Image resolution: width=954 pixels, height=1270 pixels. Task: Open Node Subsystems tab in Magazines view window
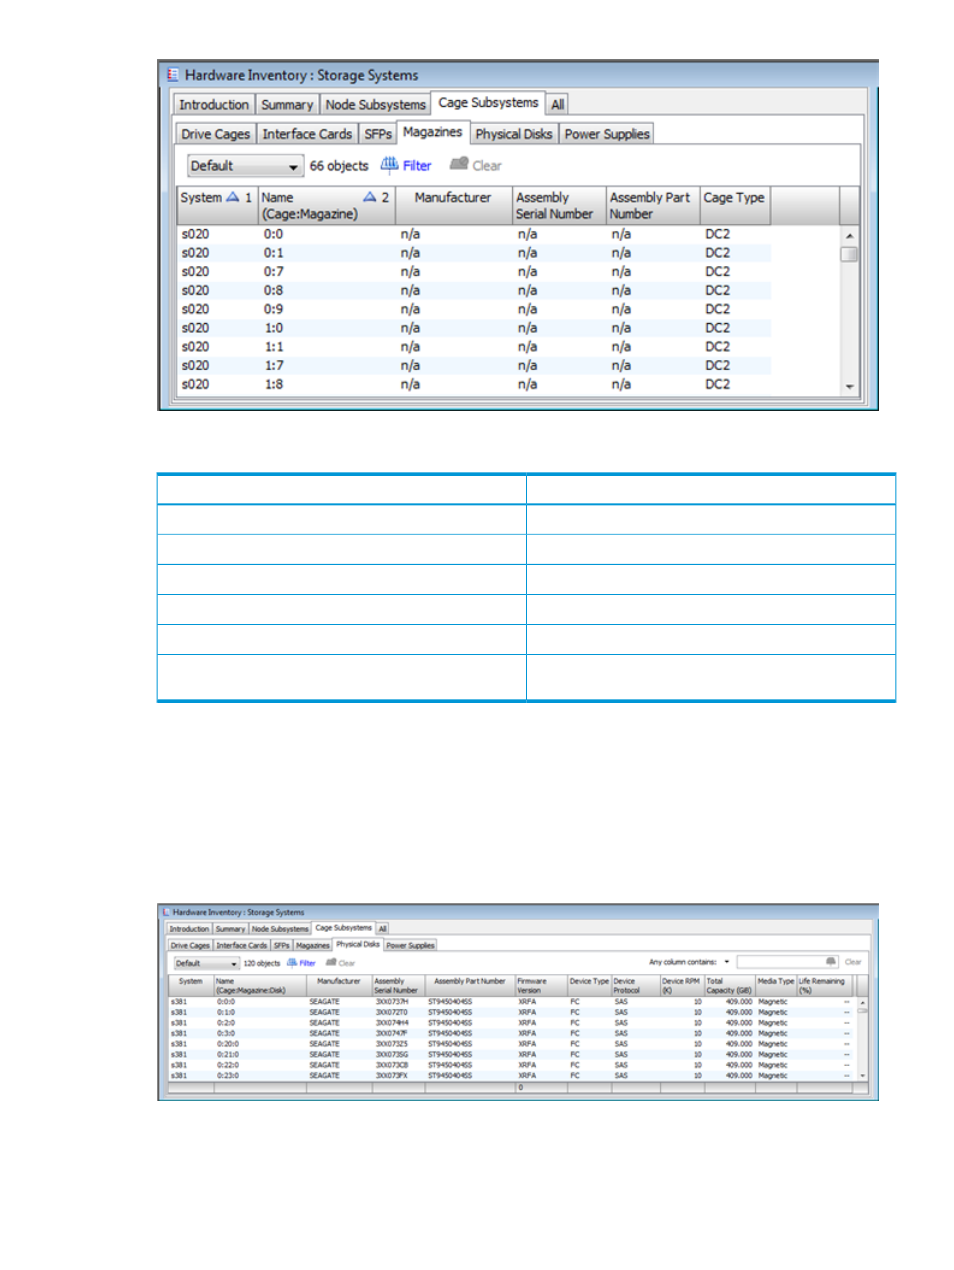[376, 104]
